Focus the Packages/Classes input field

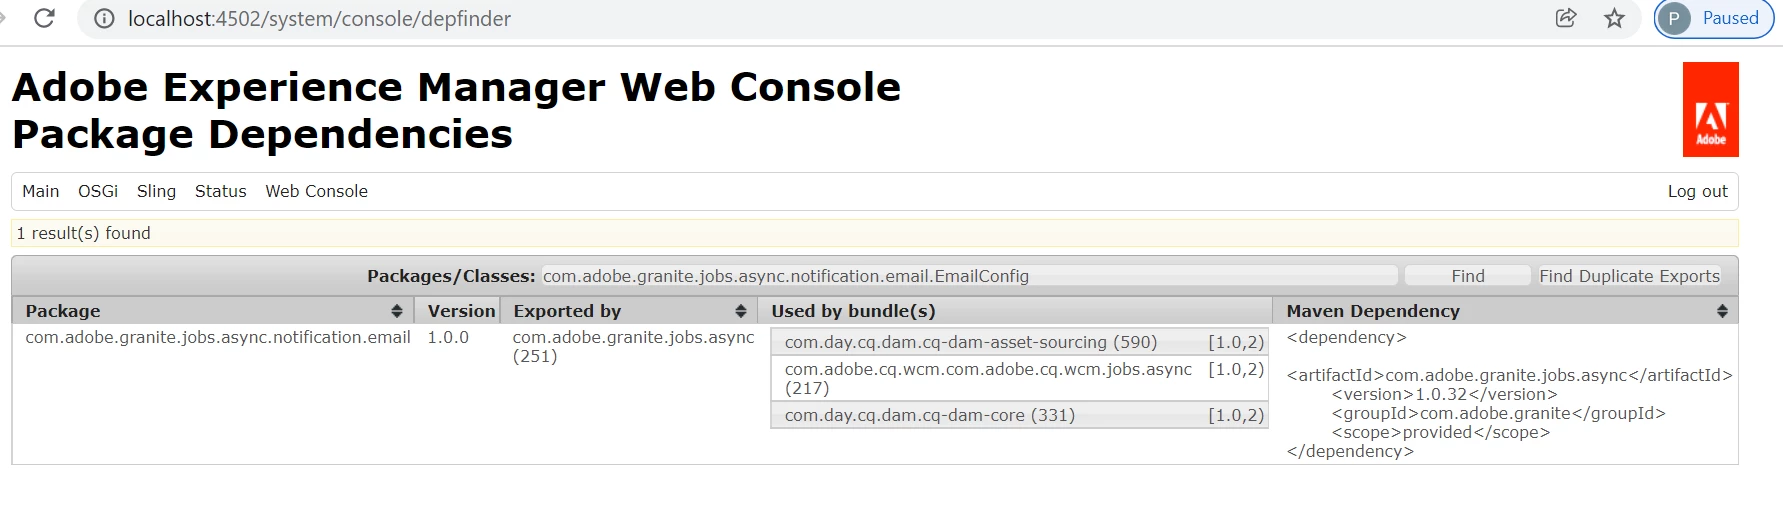click(x=969, y=276)
